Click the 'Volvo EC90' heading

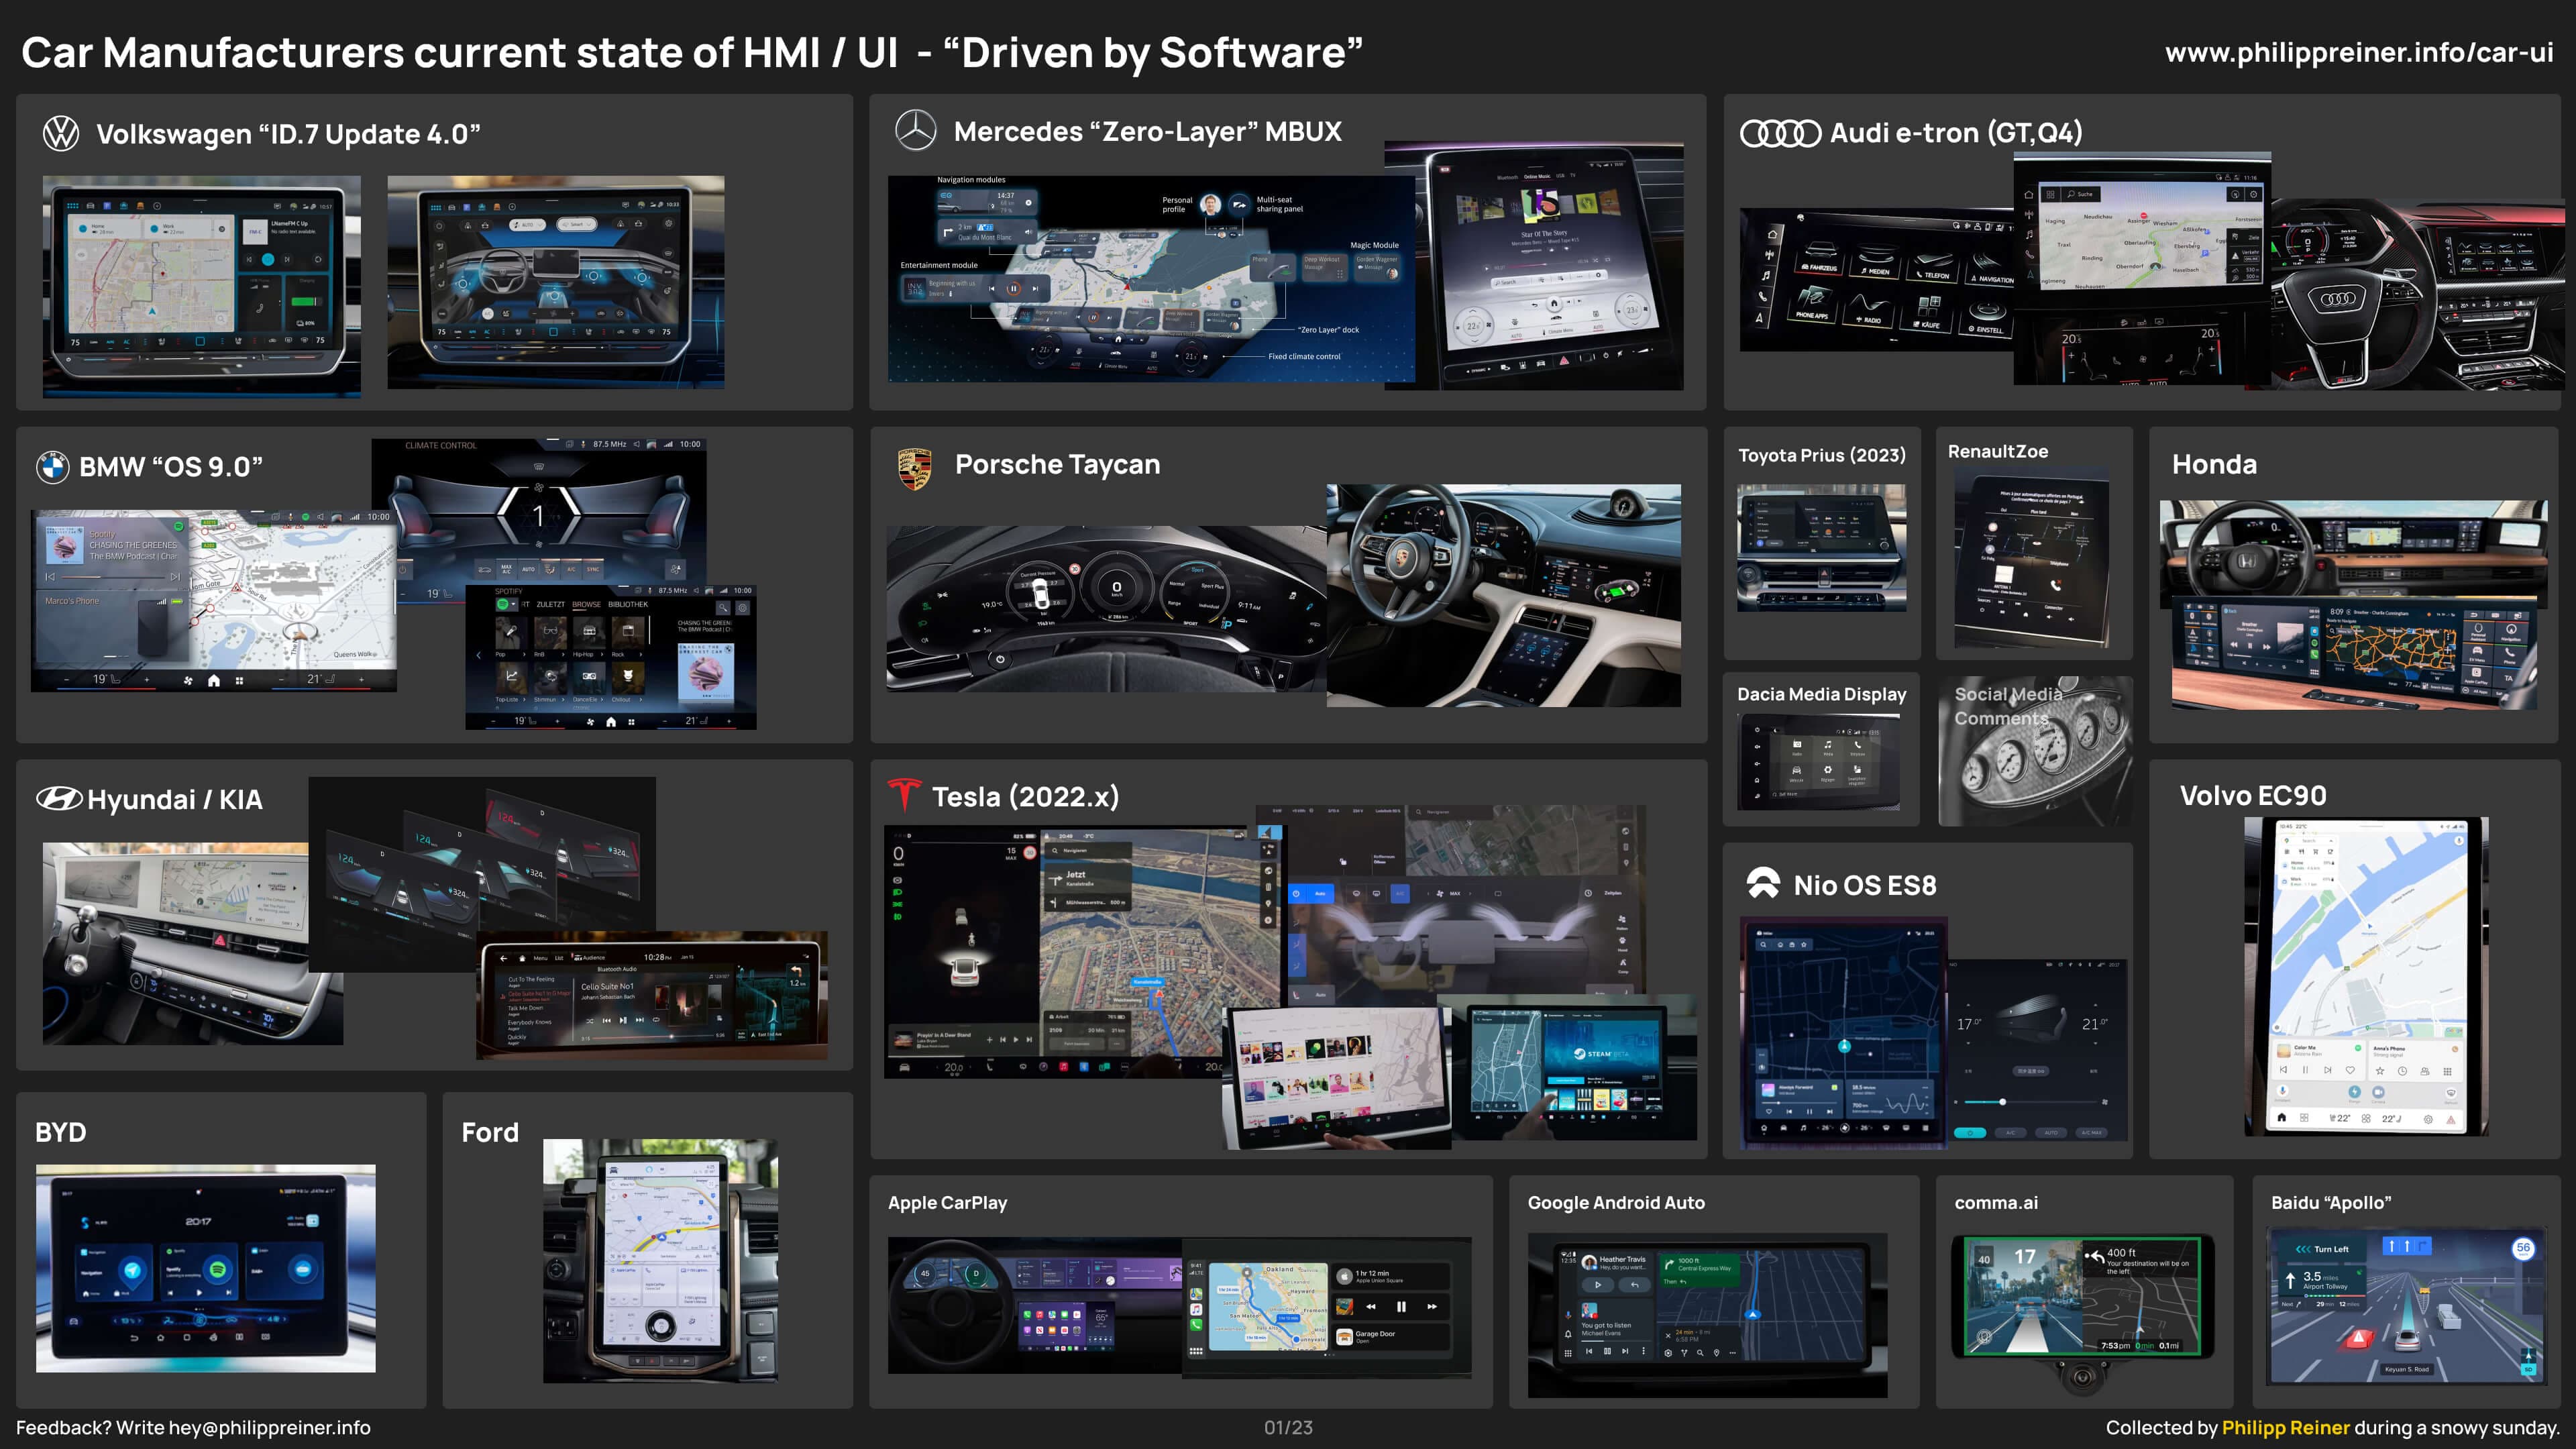[x=2252, y=795]
